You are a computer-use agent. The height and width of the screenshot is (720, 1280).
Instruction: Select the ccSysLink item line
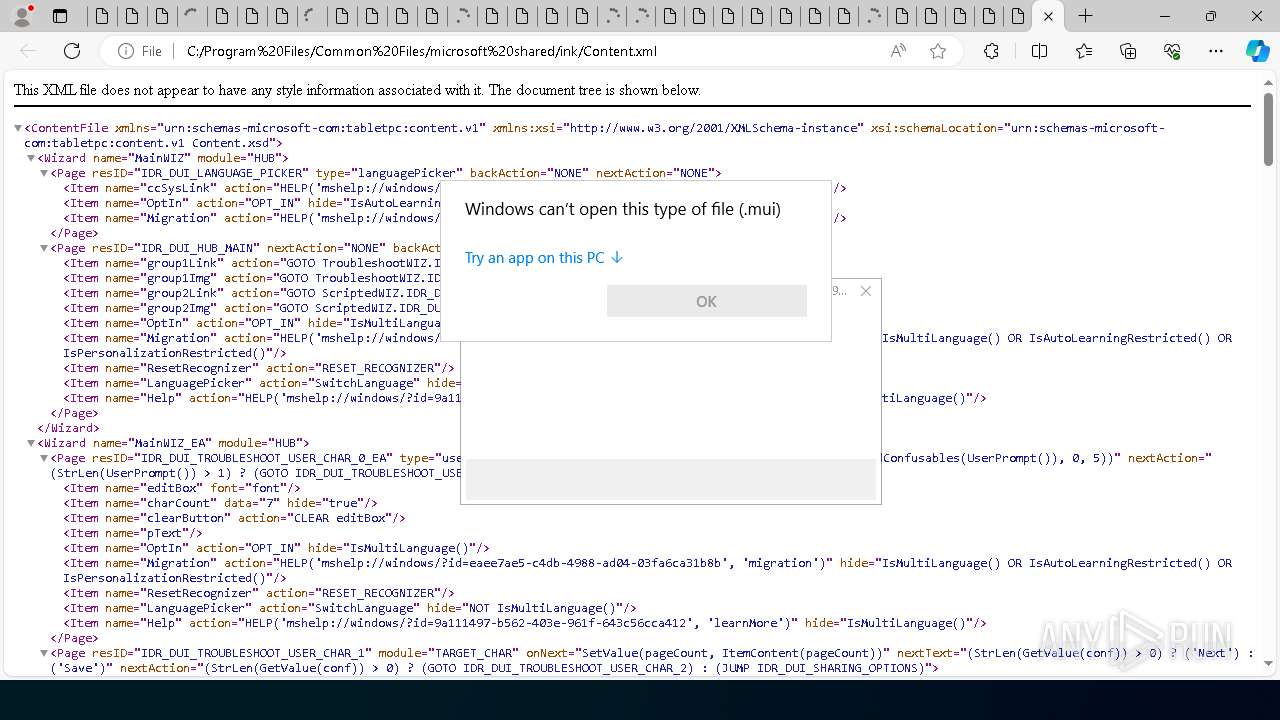click(251, 188)
